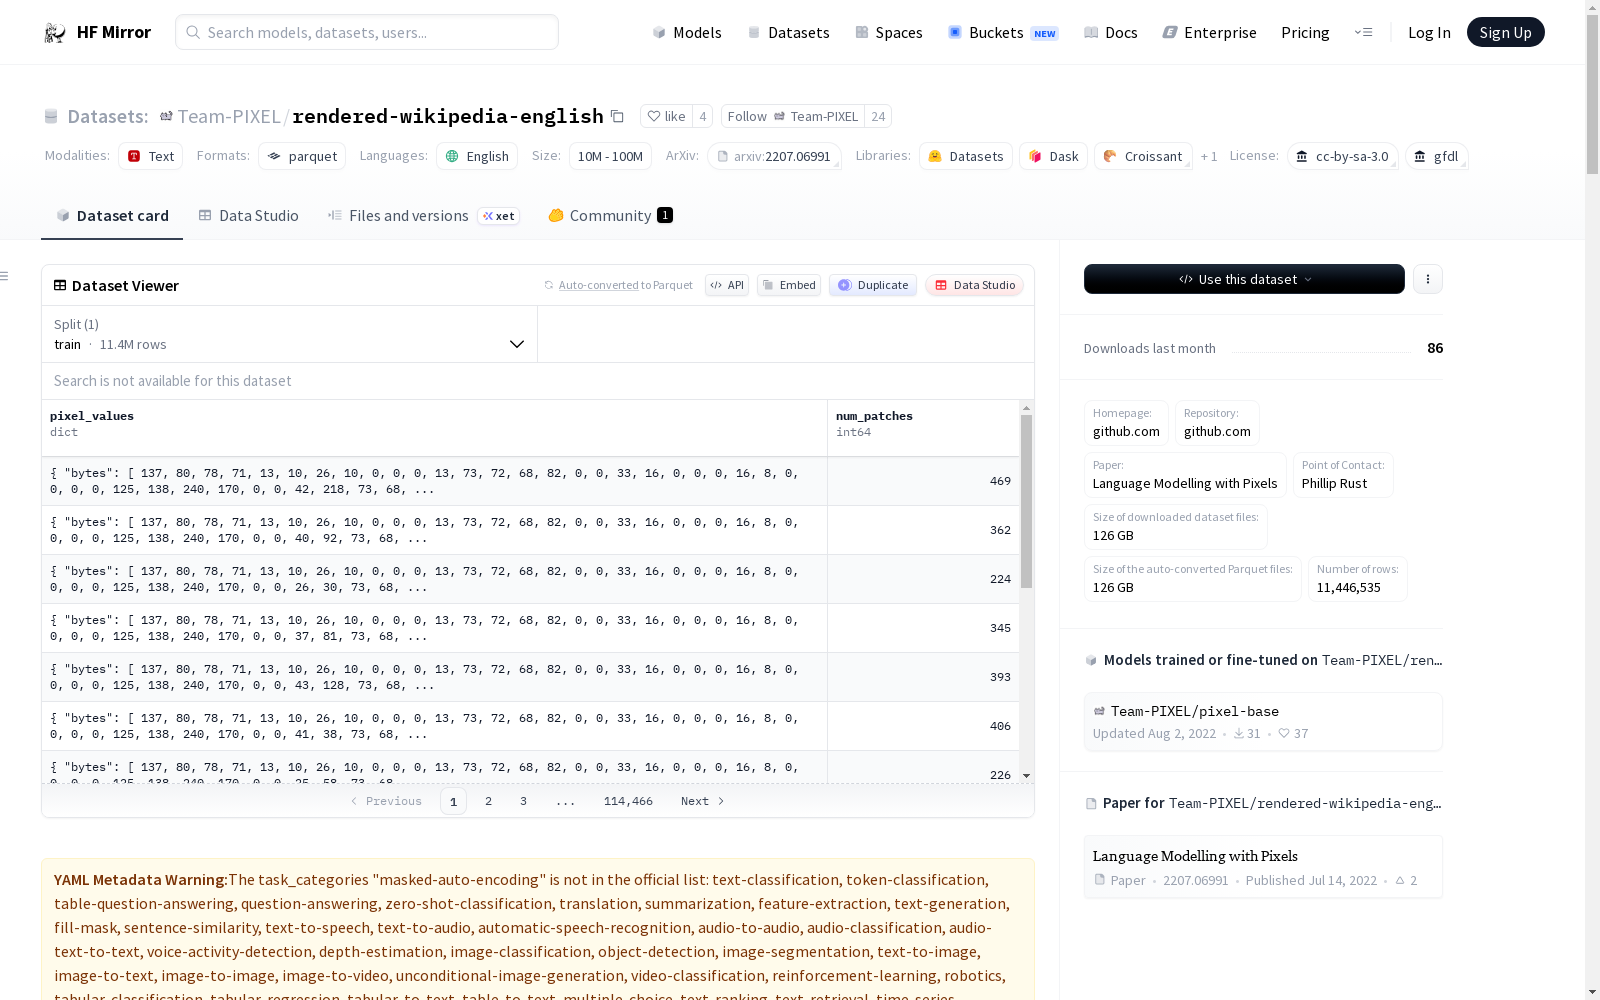Click the heart like icon
The image size is (1600, 1000).
click(653, 117)
